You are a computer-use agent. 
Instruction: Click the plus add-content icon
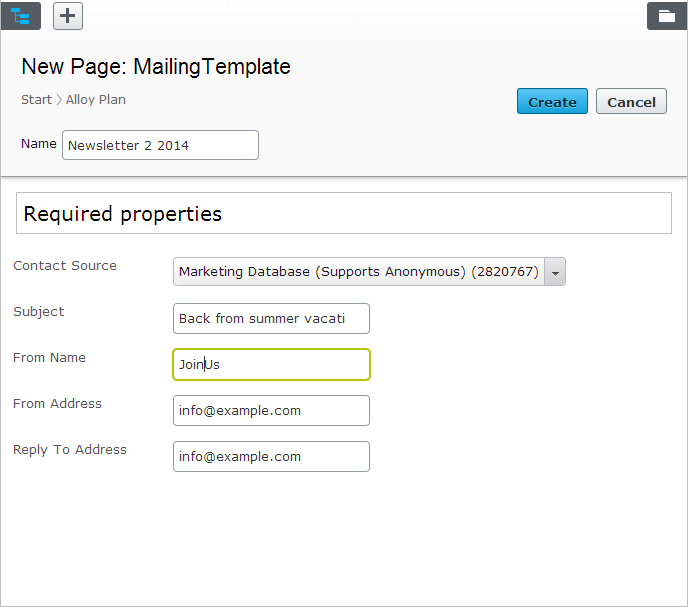click(x=68, y=16)
